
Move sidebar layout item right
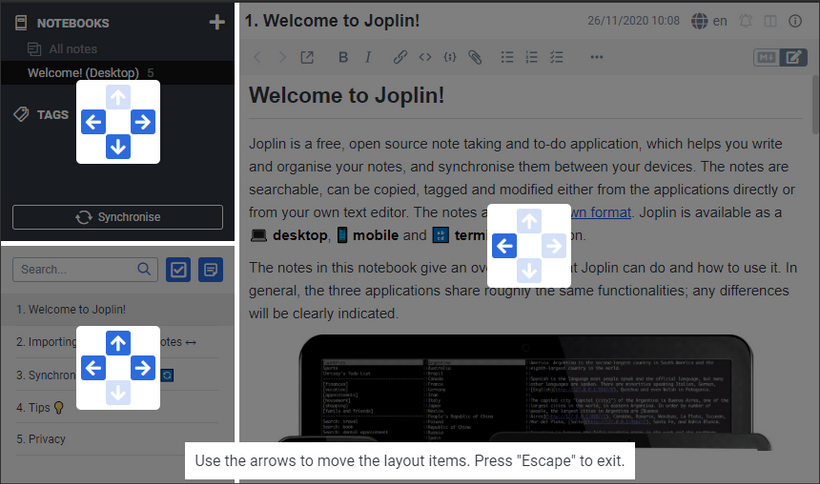(143, 122)
